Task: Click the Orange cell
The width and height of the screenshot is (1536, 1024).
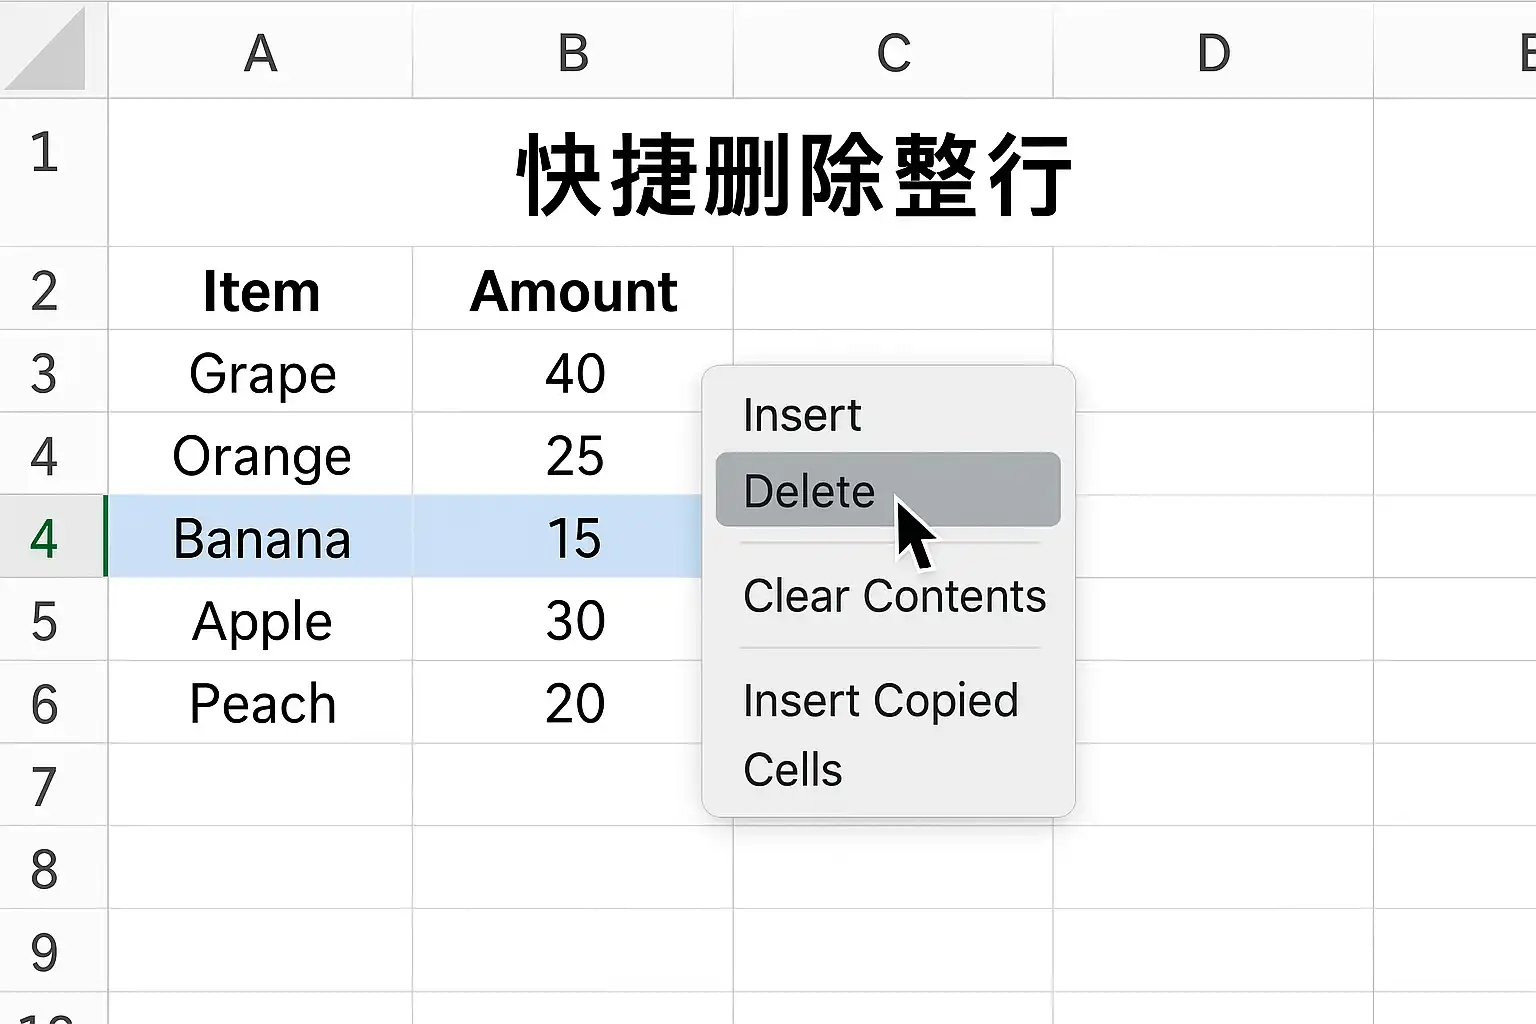Action: point(260,454)
